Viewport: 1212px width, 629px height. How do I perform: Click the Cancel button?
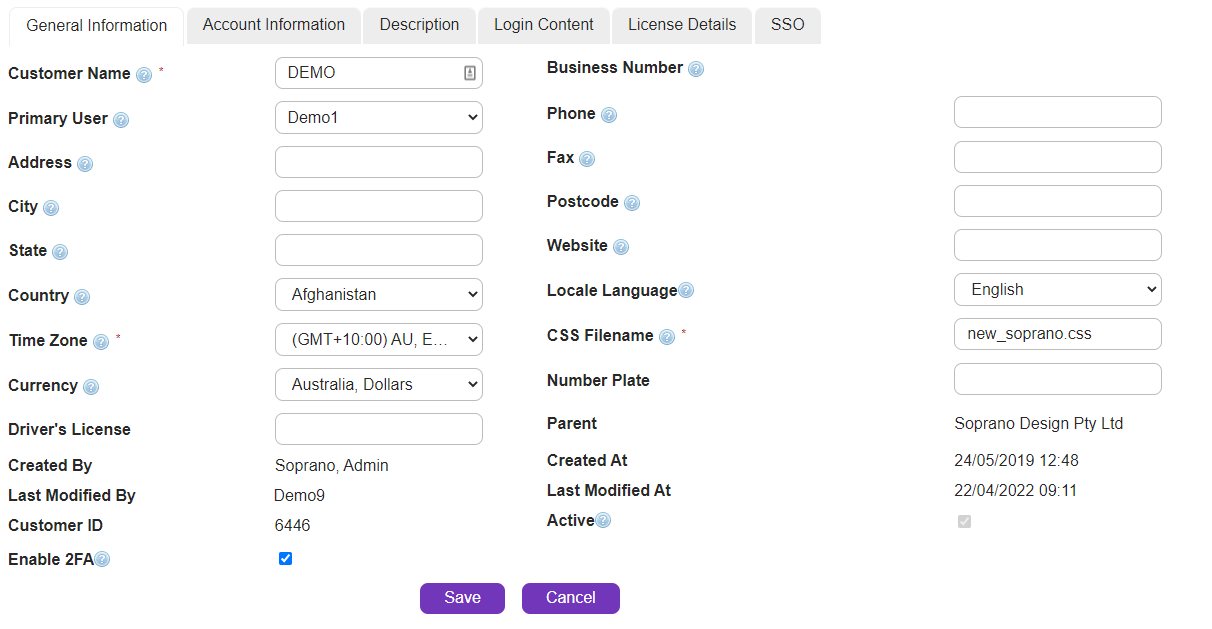point(570,598)
